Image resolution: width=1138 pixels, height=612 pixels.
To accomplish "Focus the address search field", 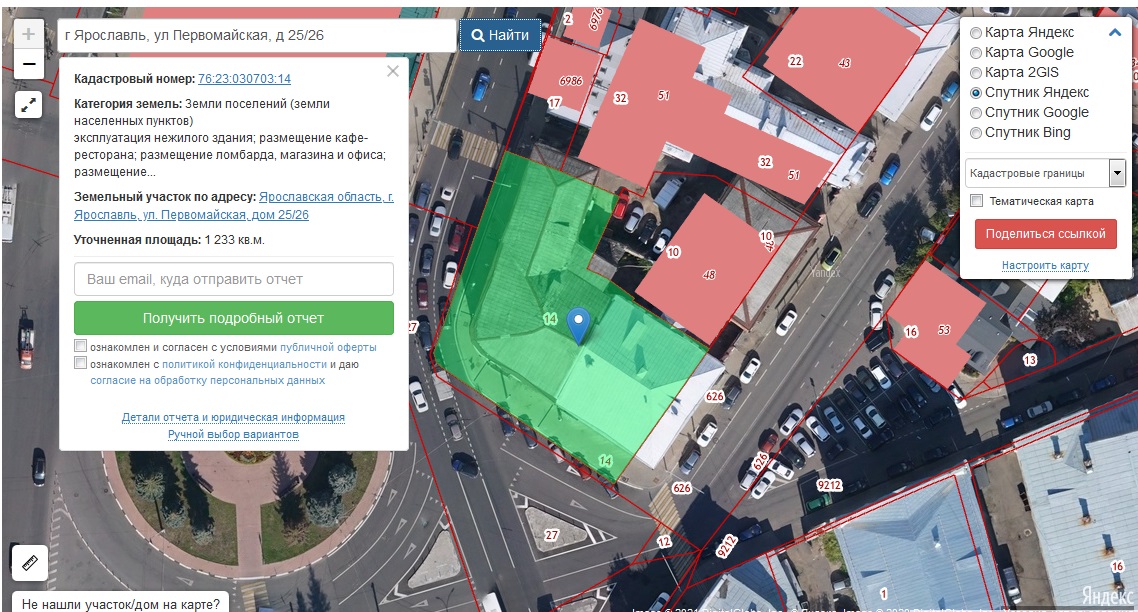I will (x=257, y=35).
